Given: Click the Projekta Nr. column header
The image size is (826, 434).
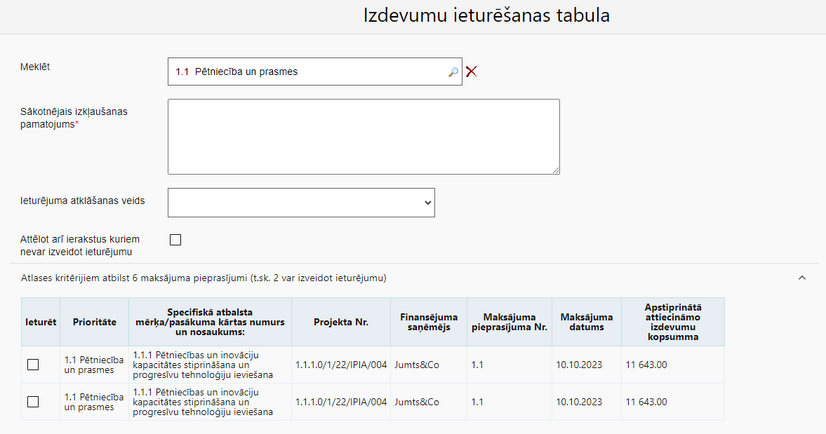Looking at the screenshot, I should pyautogui.click(x=341, y=322).
